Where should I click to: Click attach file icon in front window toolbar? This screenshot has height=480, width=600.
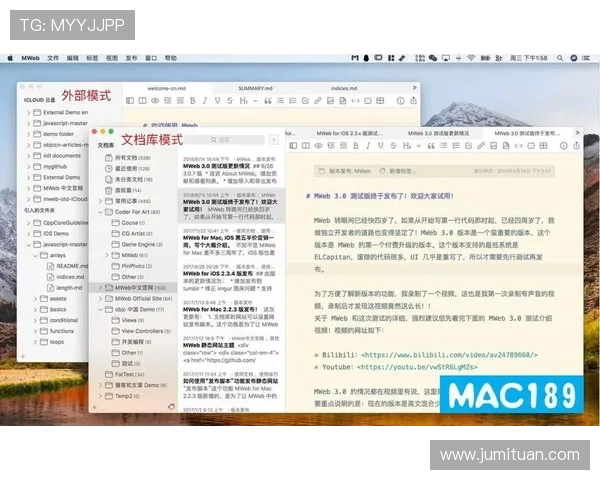coord(506,145)
